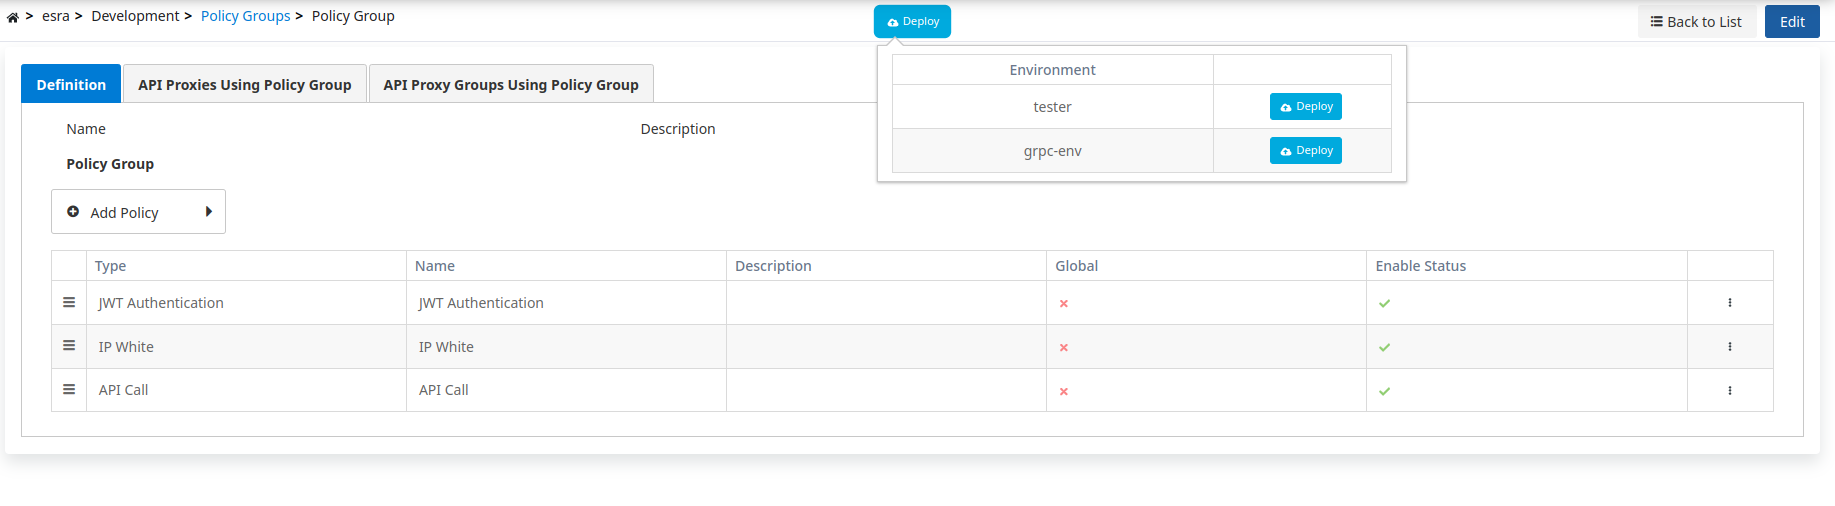This screenshot has height=506, width=1835.
Task: Open kebab menu for API Call row
Action: 1729,391
